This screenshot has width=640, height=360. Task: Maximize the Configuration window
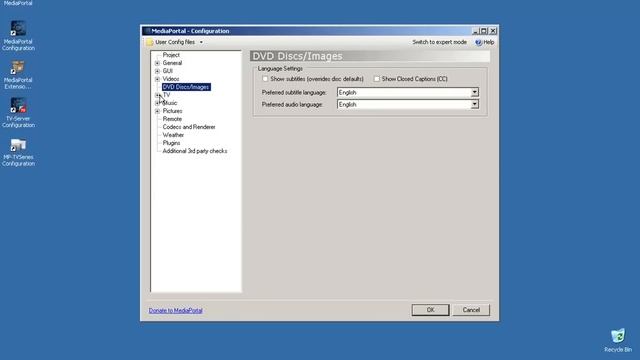pos(484,31)
